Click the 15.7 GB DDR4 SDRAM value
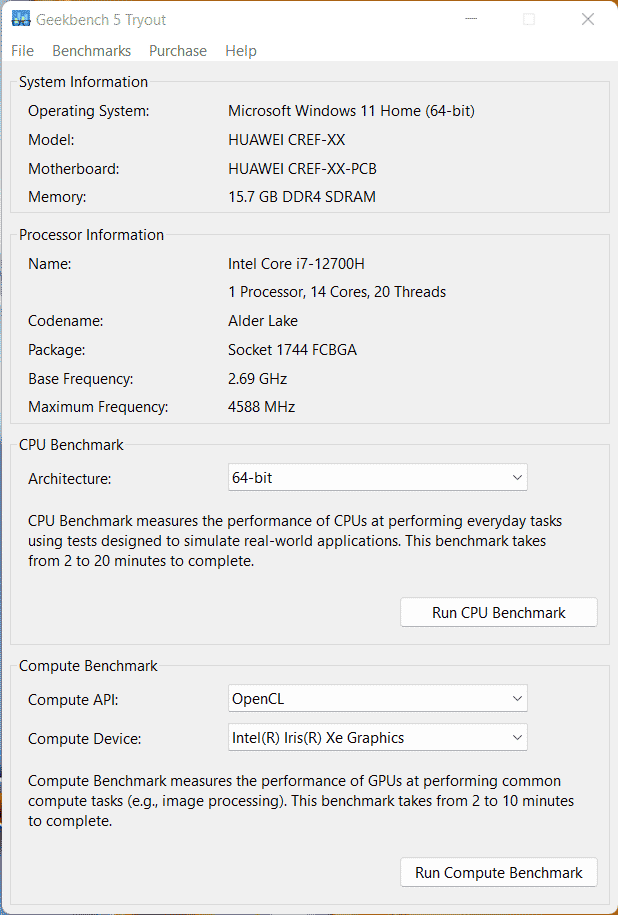Screen dimensions: 618x915 point(302,197)
